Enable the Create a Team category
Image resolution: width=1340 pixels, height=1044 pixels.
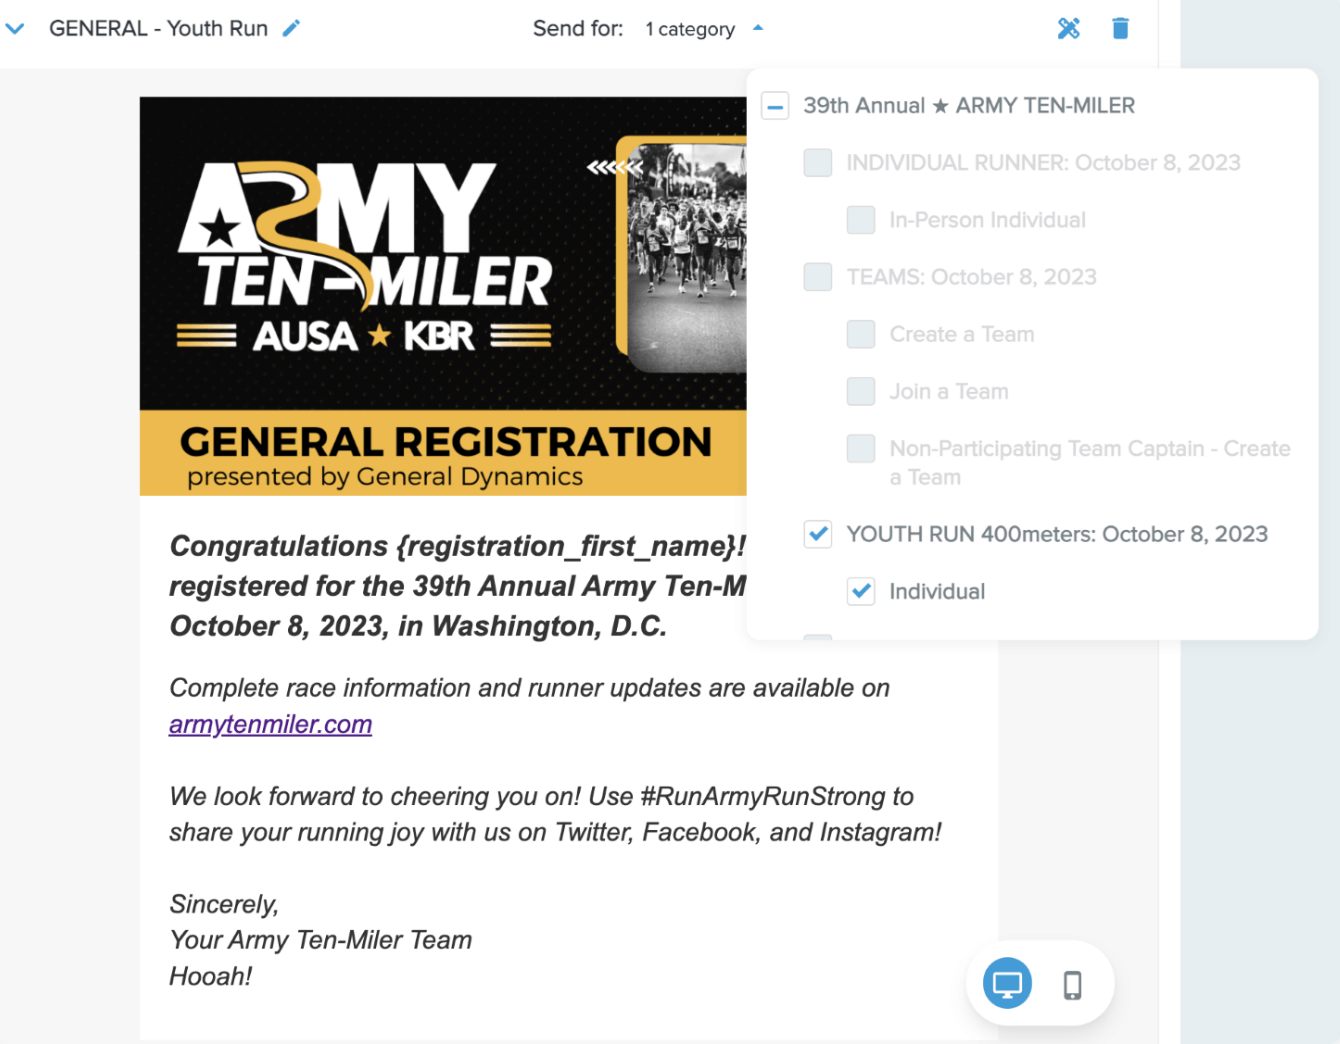click(x=861, y=334)
